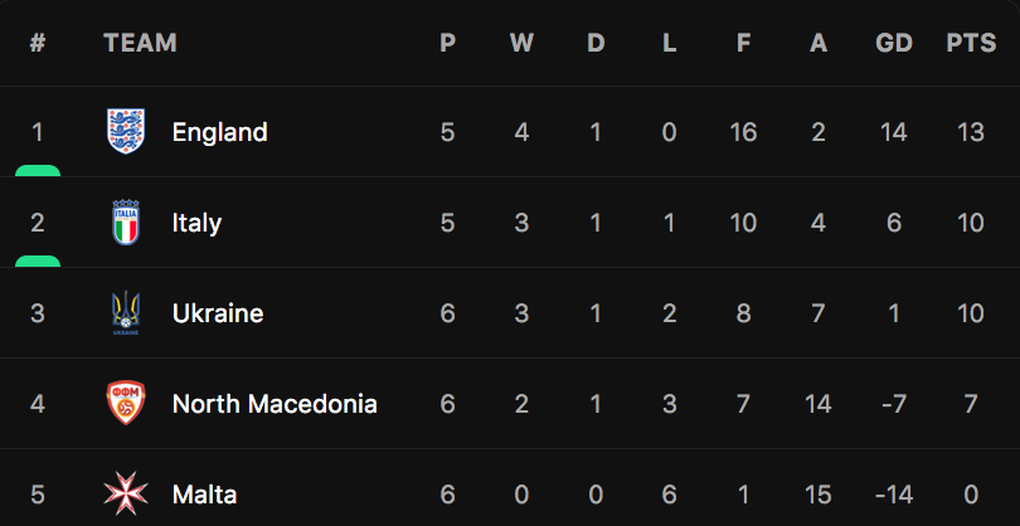Viewport: 1020px width, 526px height.
Task: Click the green qualification marker under rank 2
Action: (x=38, y=261)
